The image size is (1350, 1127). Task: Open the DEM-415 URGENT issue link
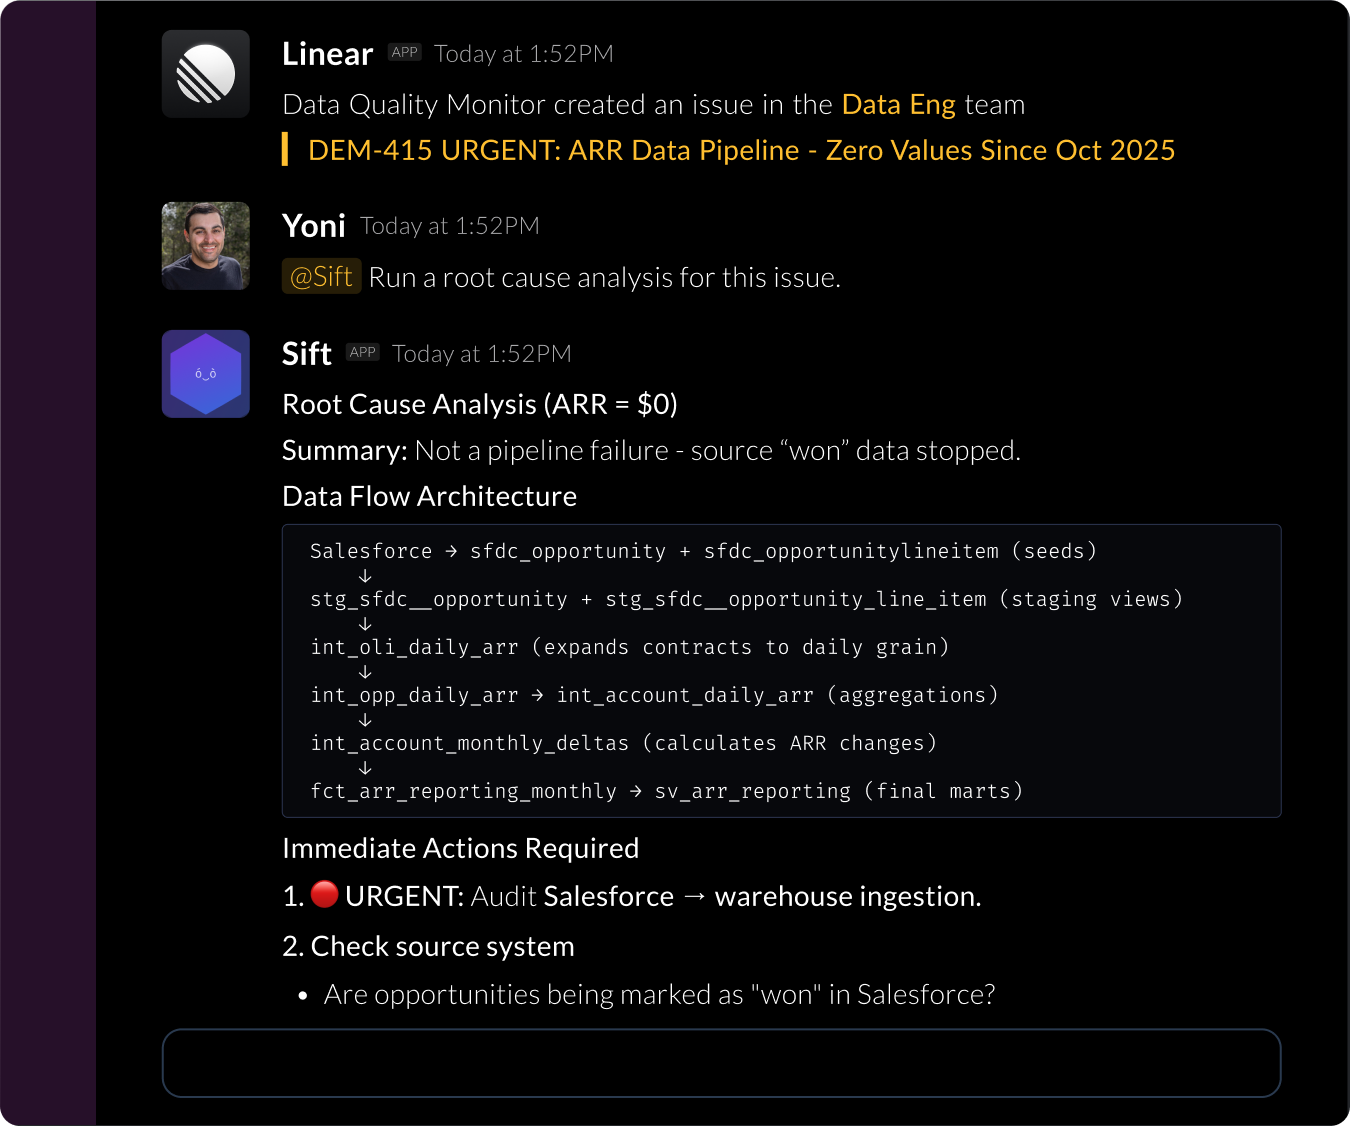coord(741,150)
